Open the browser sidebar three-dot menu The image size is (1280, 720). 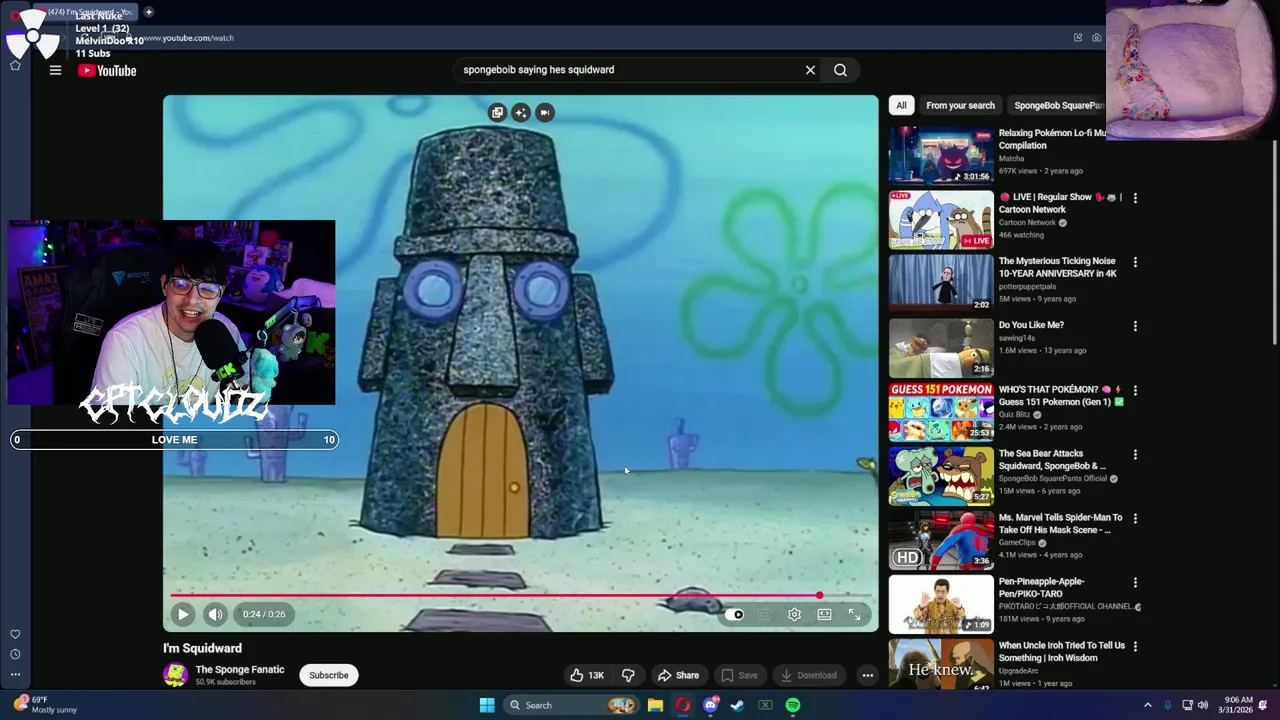coord(15,674)
